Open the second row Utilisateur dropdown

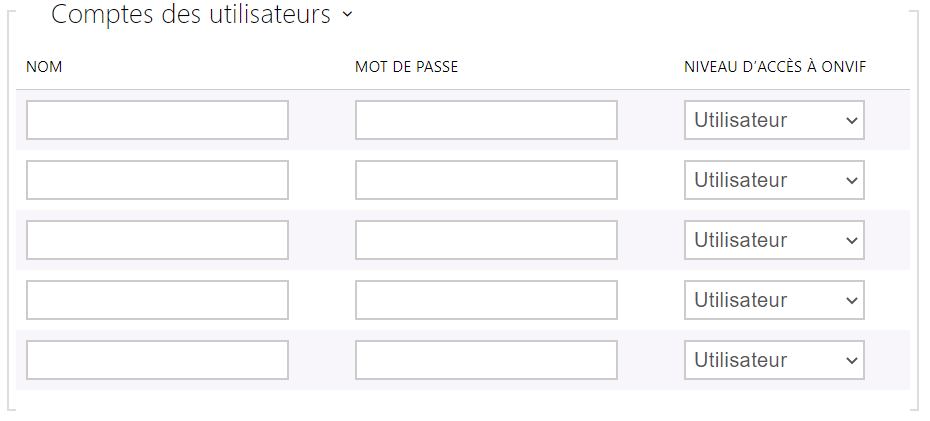click(774, 180)
